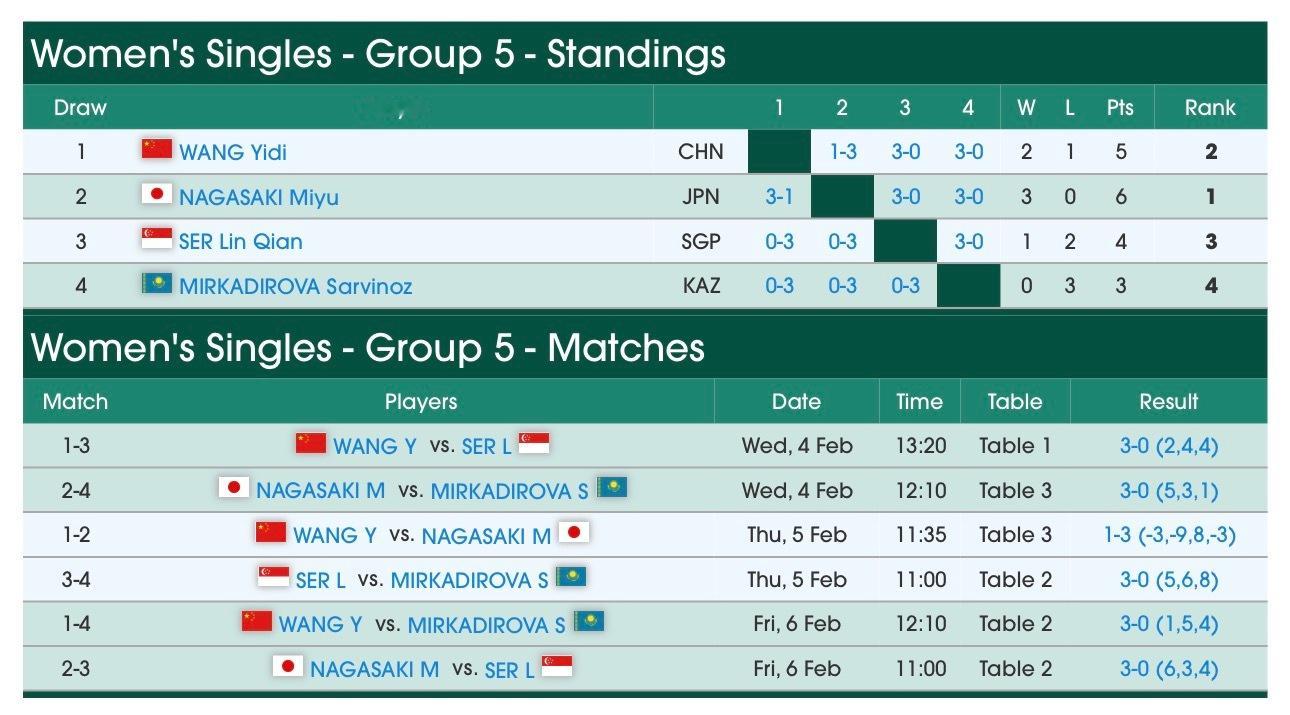The width and height of the screenshot is (1290, 715).
Task: Open NAGASAKI Miyu player profile link
Action: (259, 197)
